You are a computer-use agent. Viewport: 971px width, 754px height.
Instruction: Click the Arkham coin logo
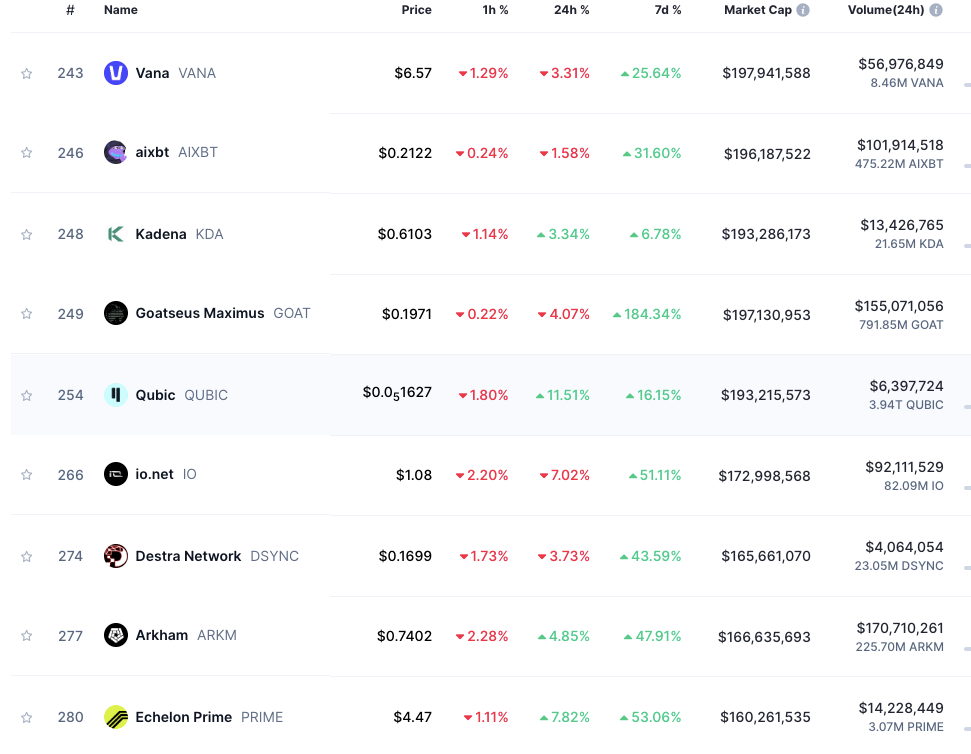tap(114, 635)
